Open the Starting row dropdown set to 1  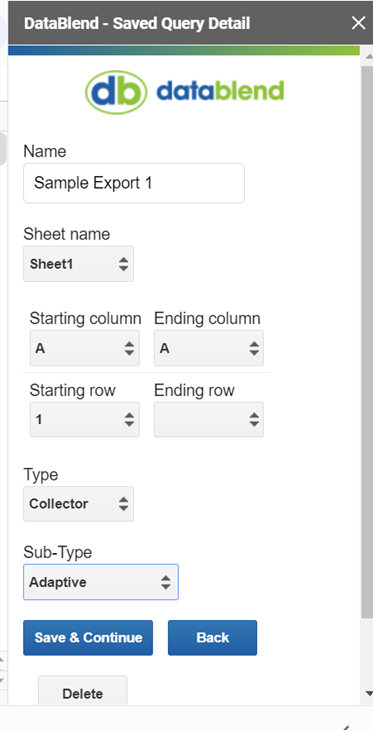(85, 419)
